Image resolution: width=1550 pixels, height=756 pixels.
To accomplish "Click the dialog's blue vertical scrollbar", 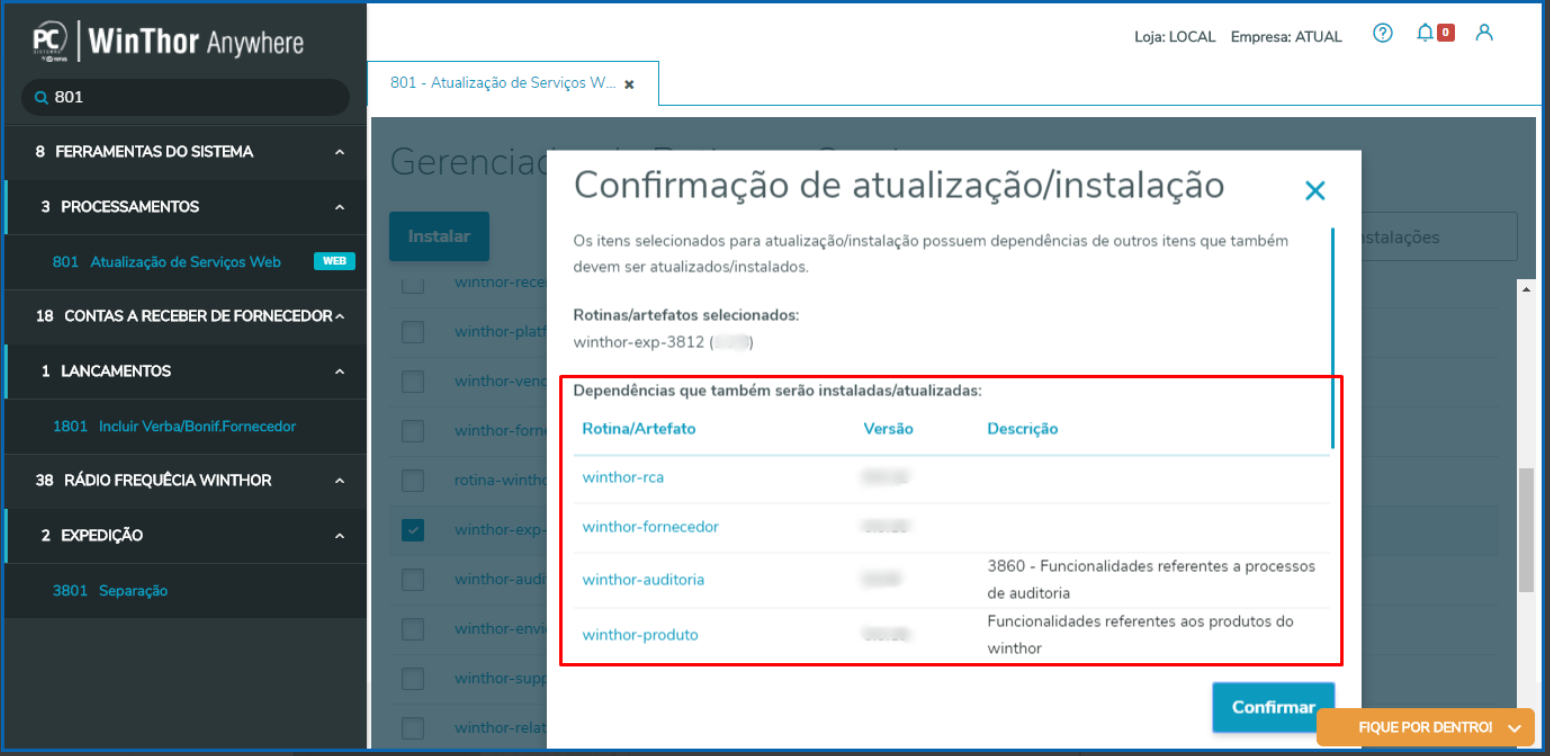I will click(x=1333, y=338).
